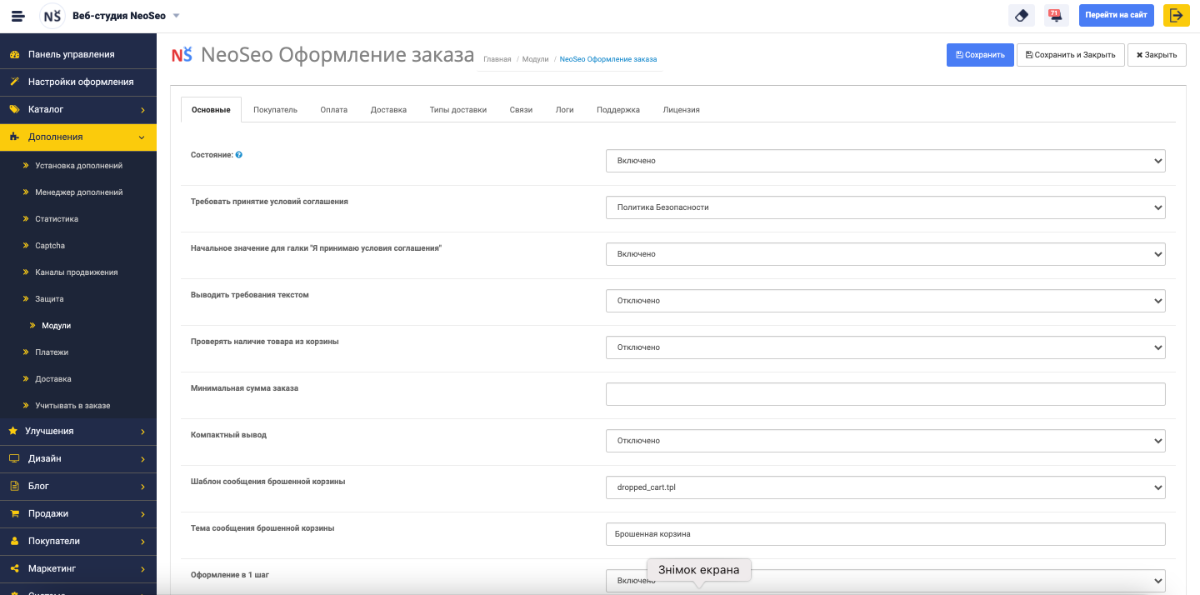Click the Главная breadcrumb link
This screenshot has height=595, width=1200.
pos(497,60)
